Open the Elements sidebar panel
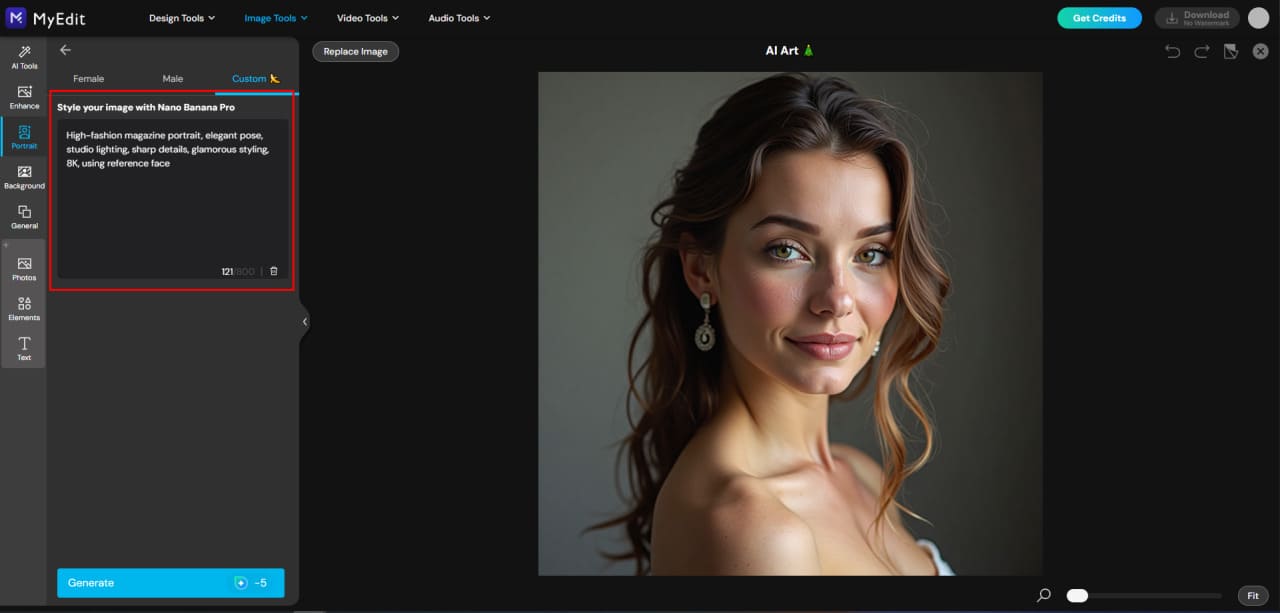 [x=24, y=308]
